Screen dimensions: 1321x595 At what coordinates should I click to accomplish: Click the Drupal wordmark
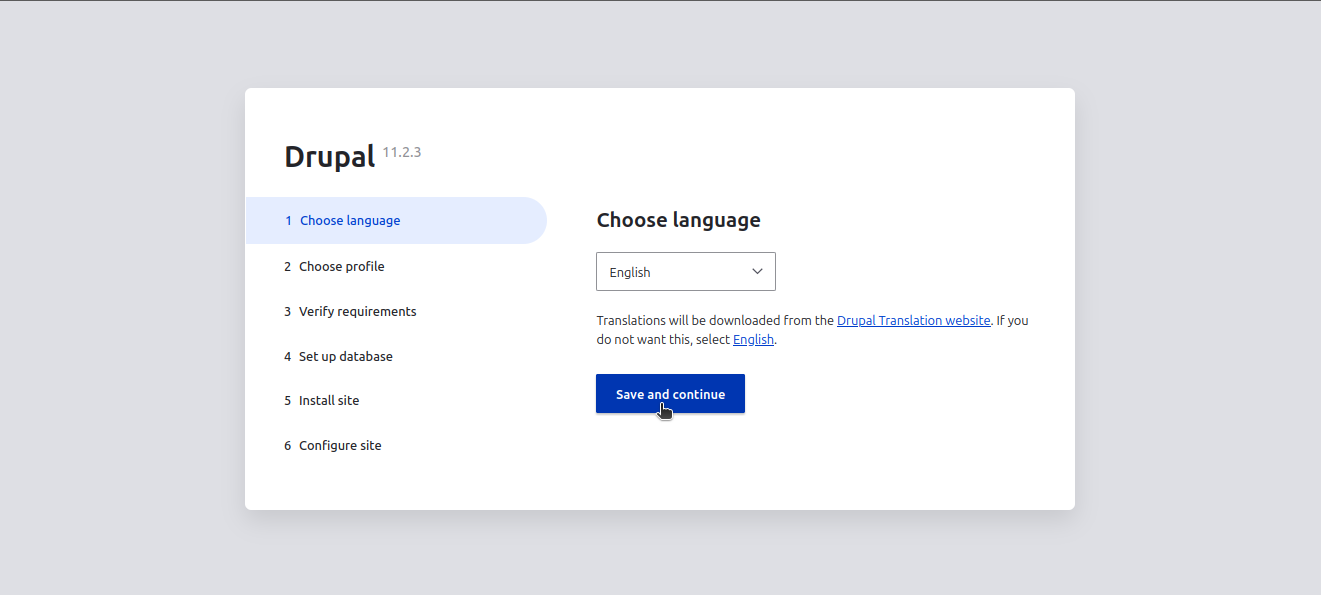pos(330,156)
